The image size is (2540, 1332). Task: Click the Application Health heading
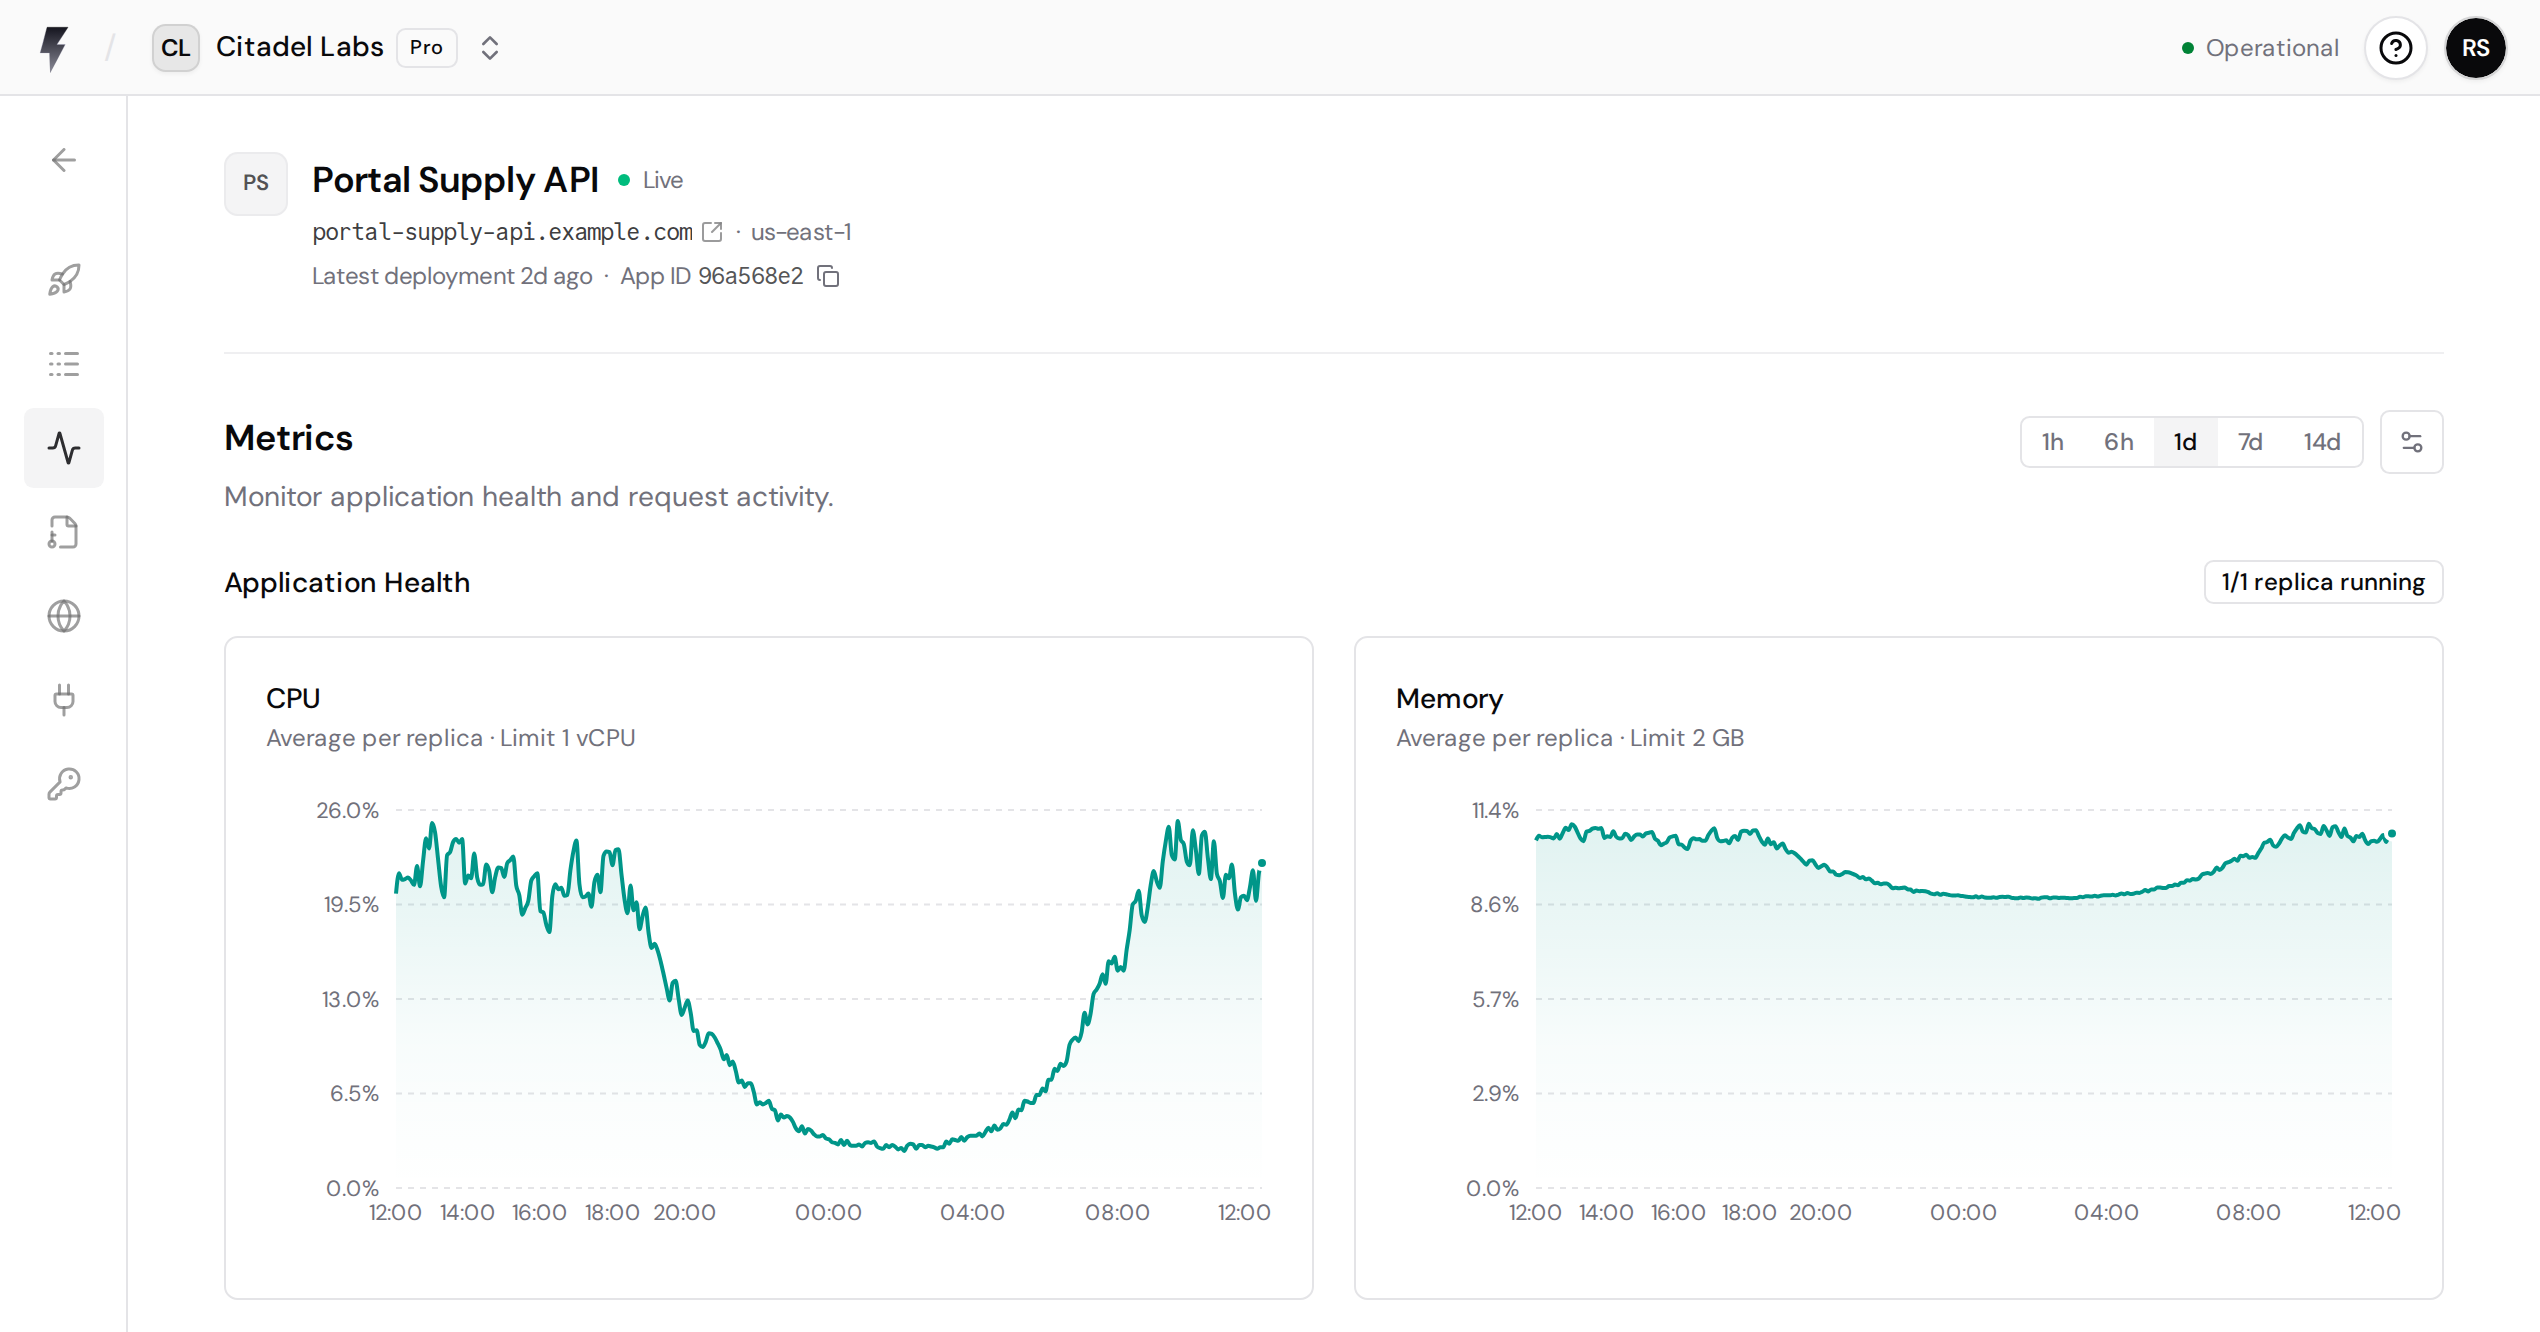pos(347,582)
